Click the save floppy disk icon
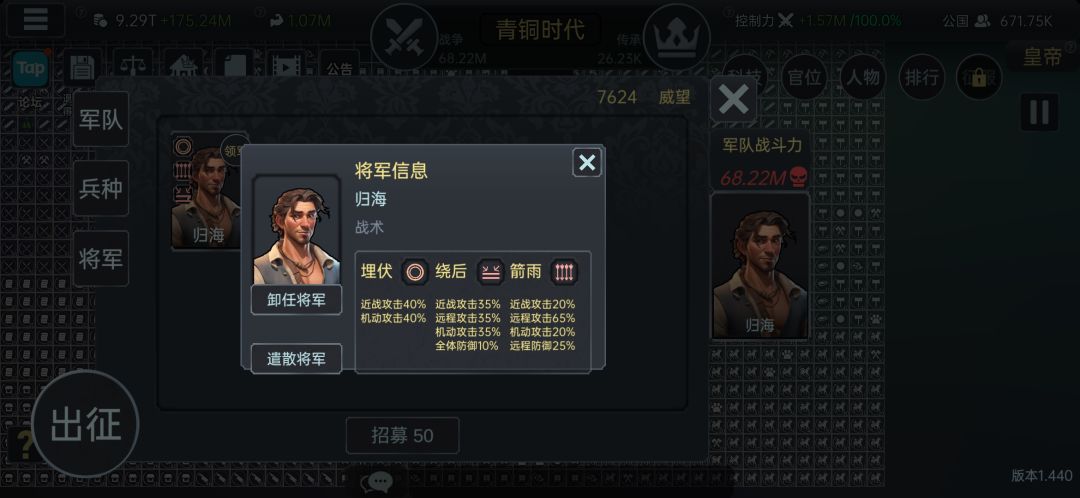The width and height of the screenshot is (1080, 498). tap(82, 67)
